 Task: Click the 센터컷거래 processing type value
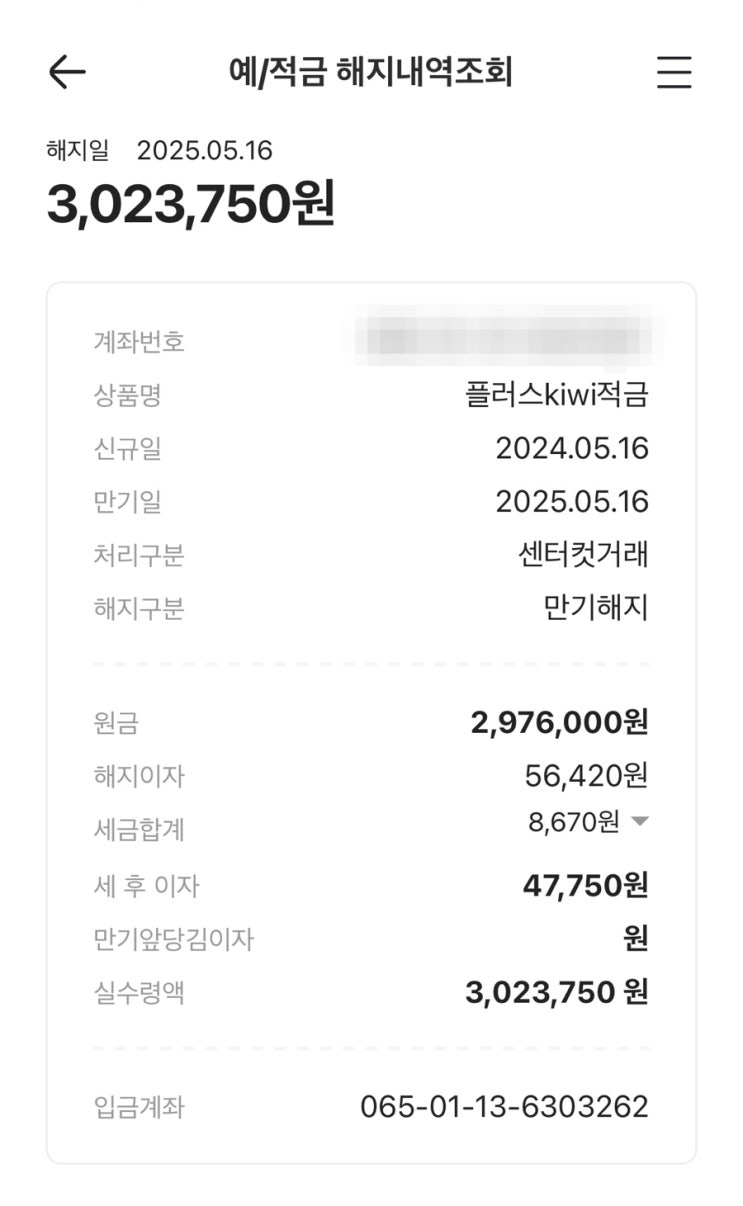point(578,554)
